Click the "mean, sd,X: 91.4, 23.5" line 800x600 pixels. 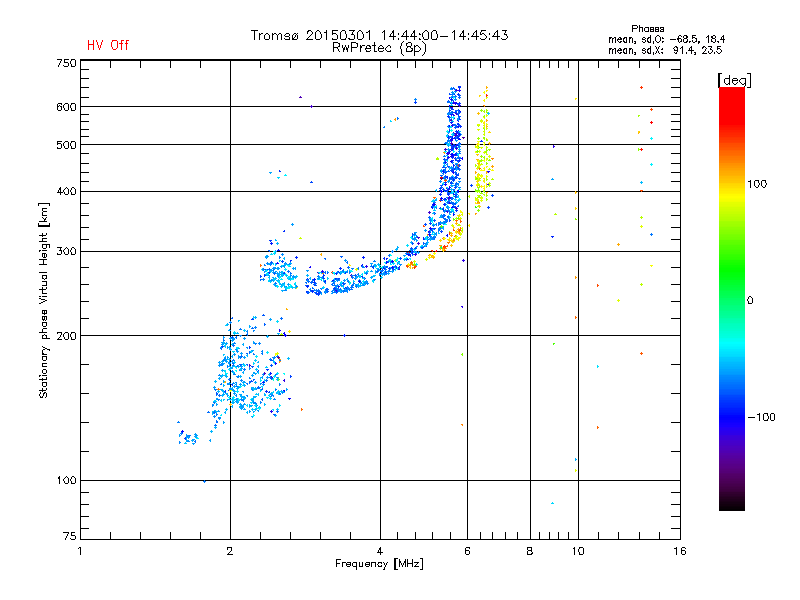665,50
